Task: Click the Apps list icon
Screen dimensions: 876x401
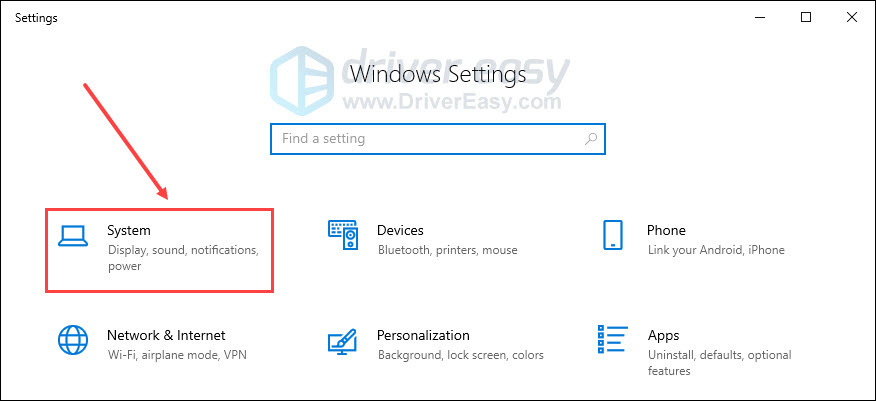Action: pyautogui.click(x=613, y=340)
